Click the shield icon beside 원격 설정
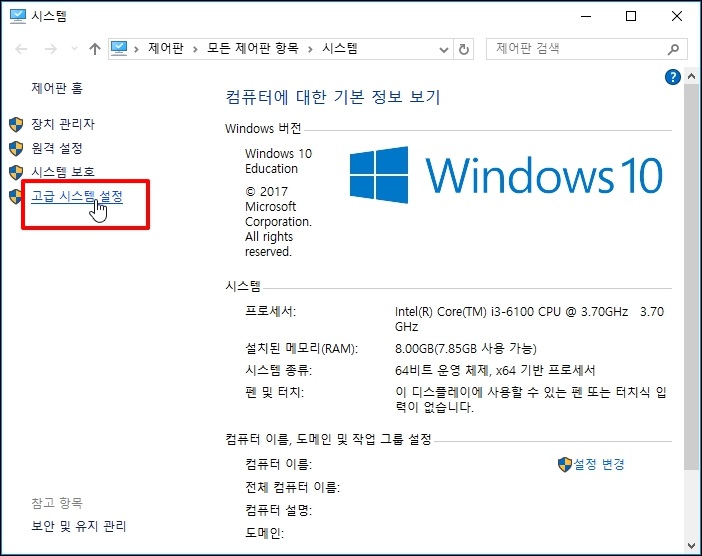 (x=16, y=149)
